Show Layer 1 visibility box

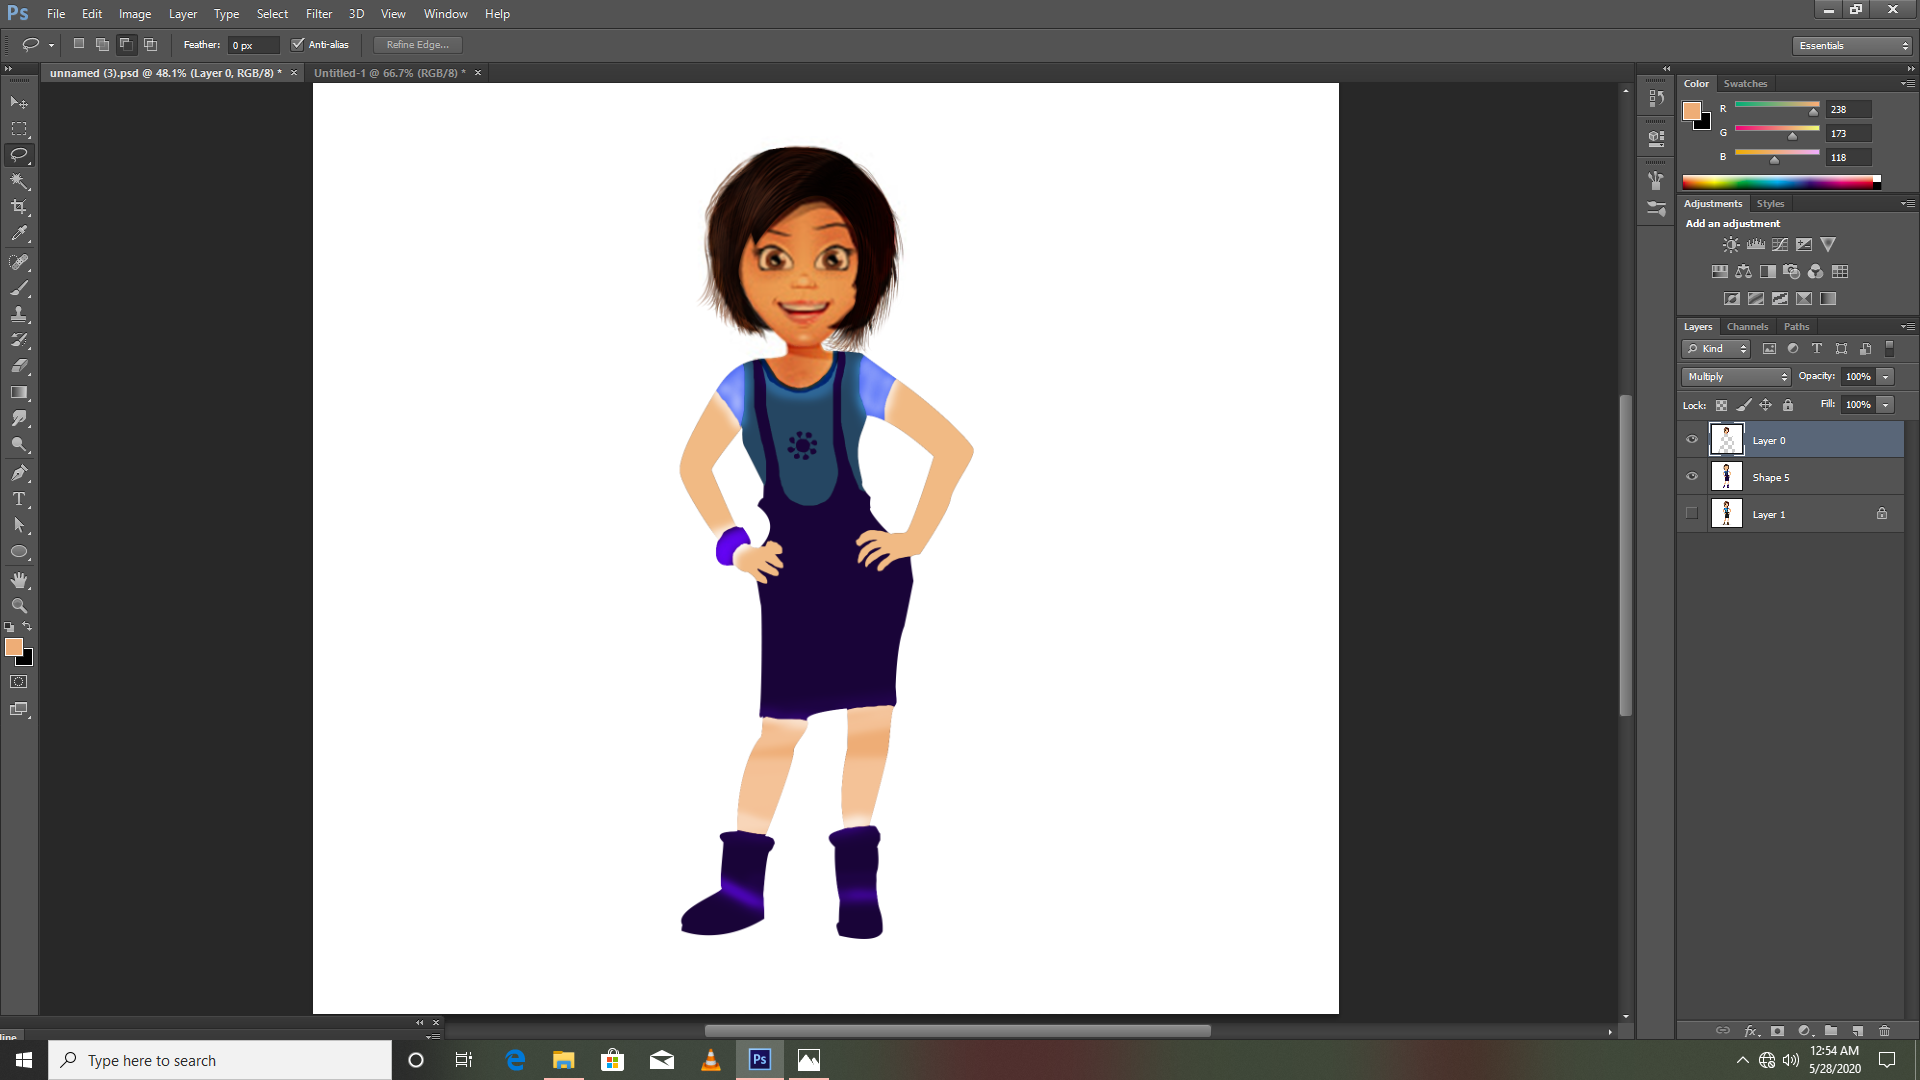(1692, 514)
